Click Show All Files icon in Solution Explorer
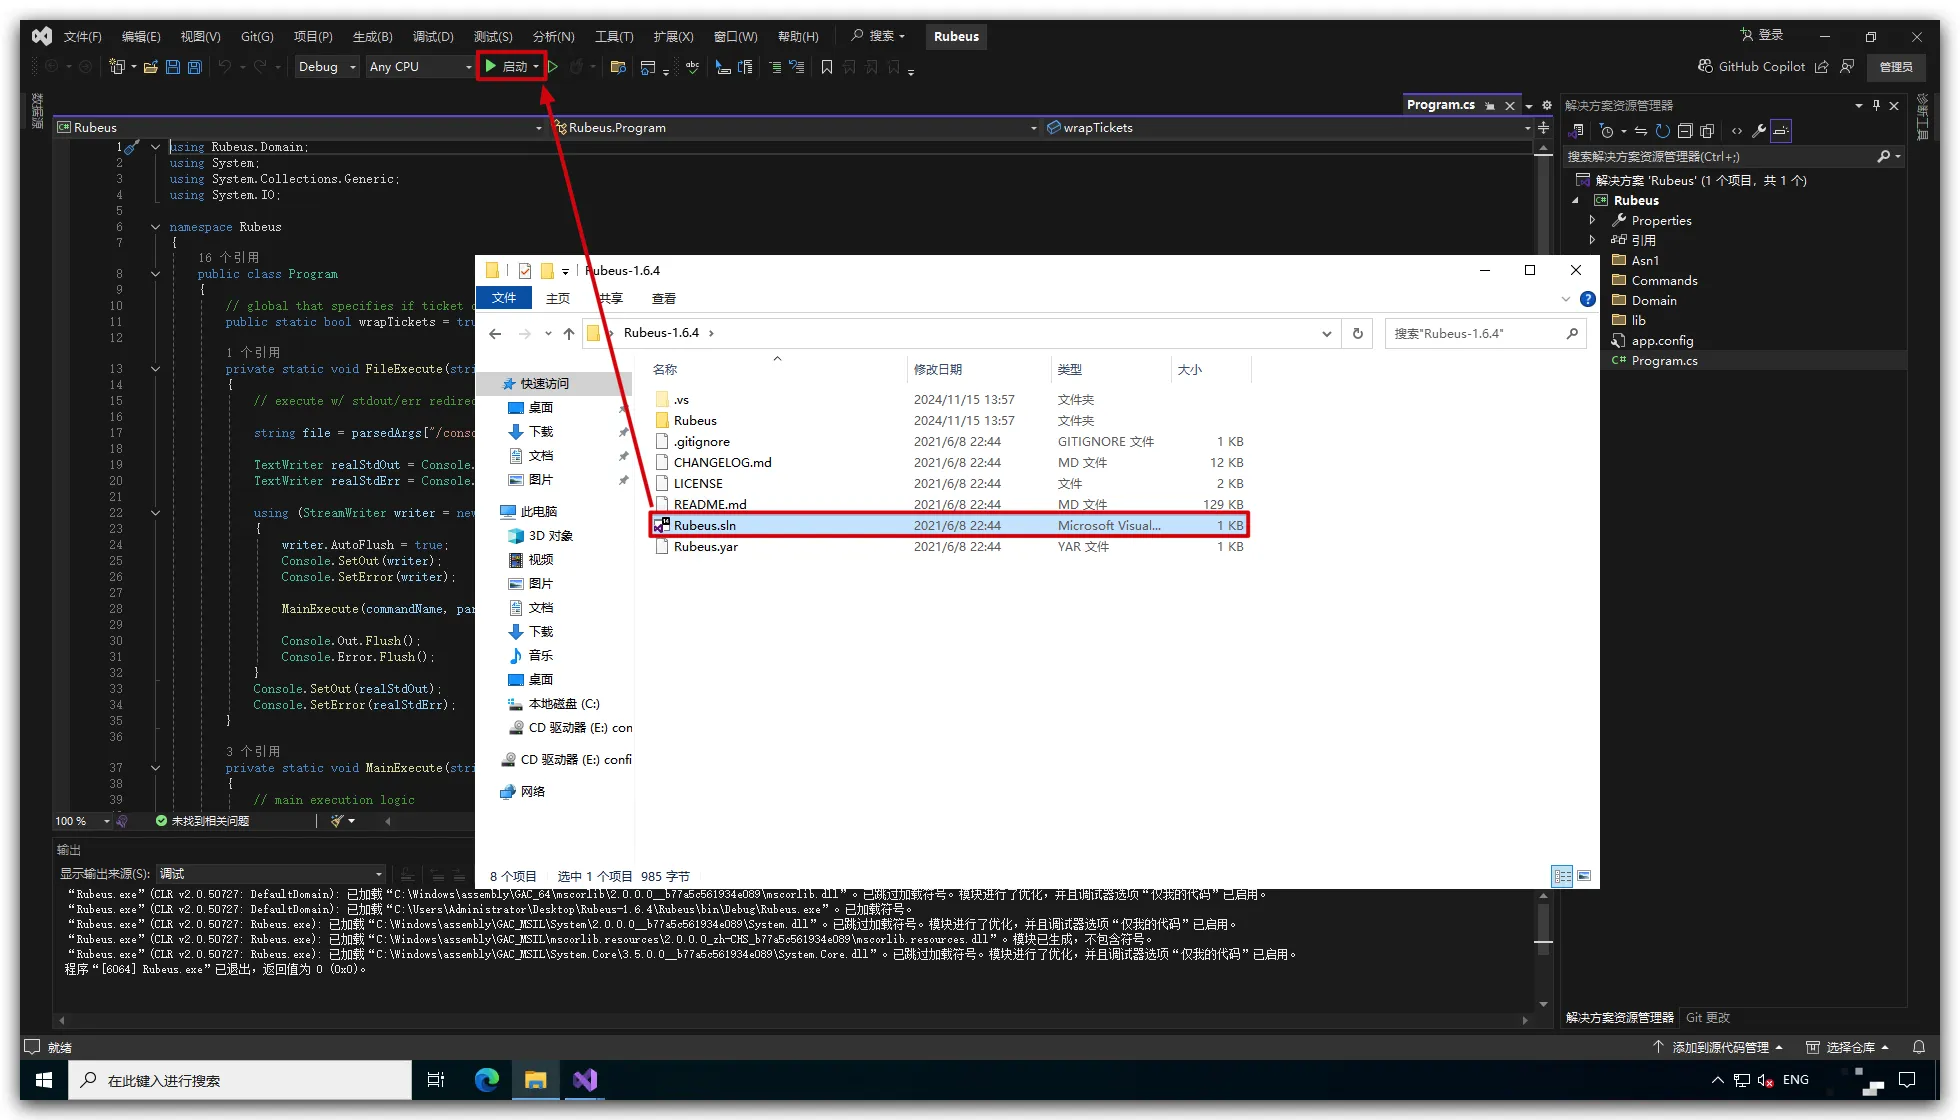 tap(1707, 131)
